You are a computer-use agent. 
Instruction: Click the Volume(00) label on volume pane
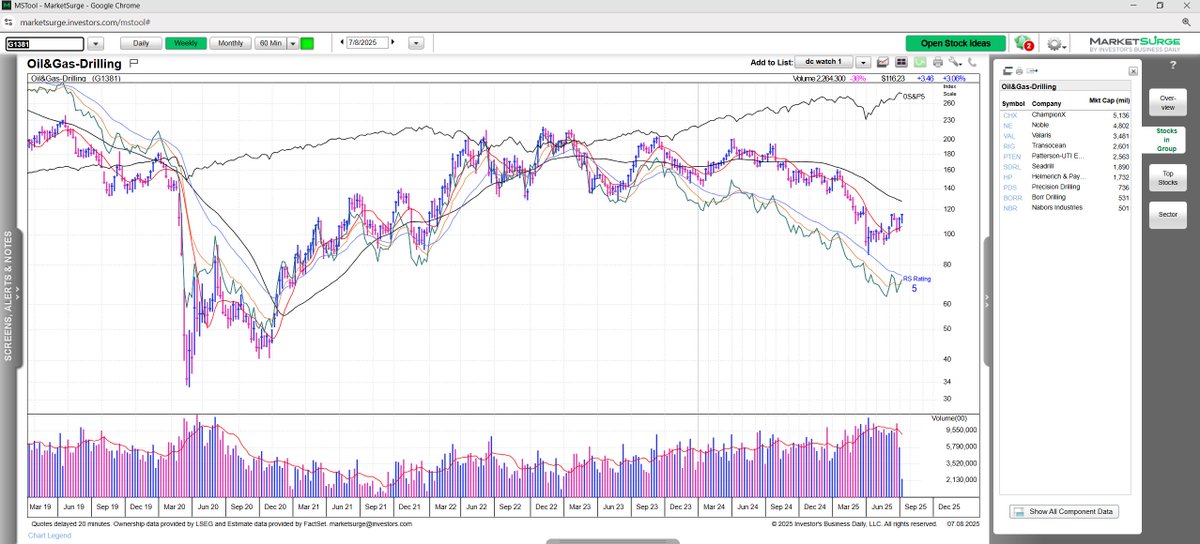point(949,418)
